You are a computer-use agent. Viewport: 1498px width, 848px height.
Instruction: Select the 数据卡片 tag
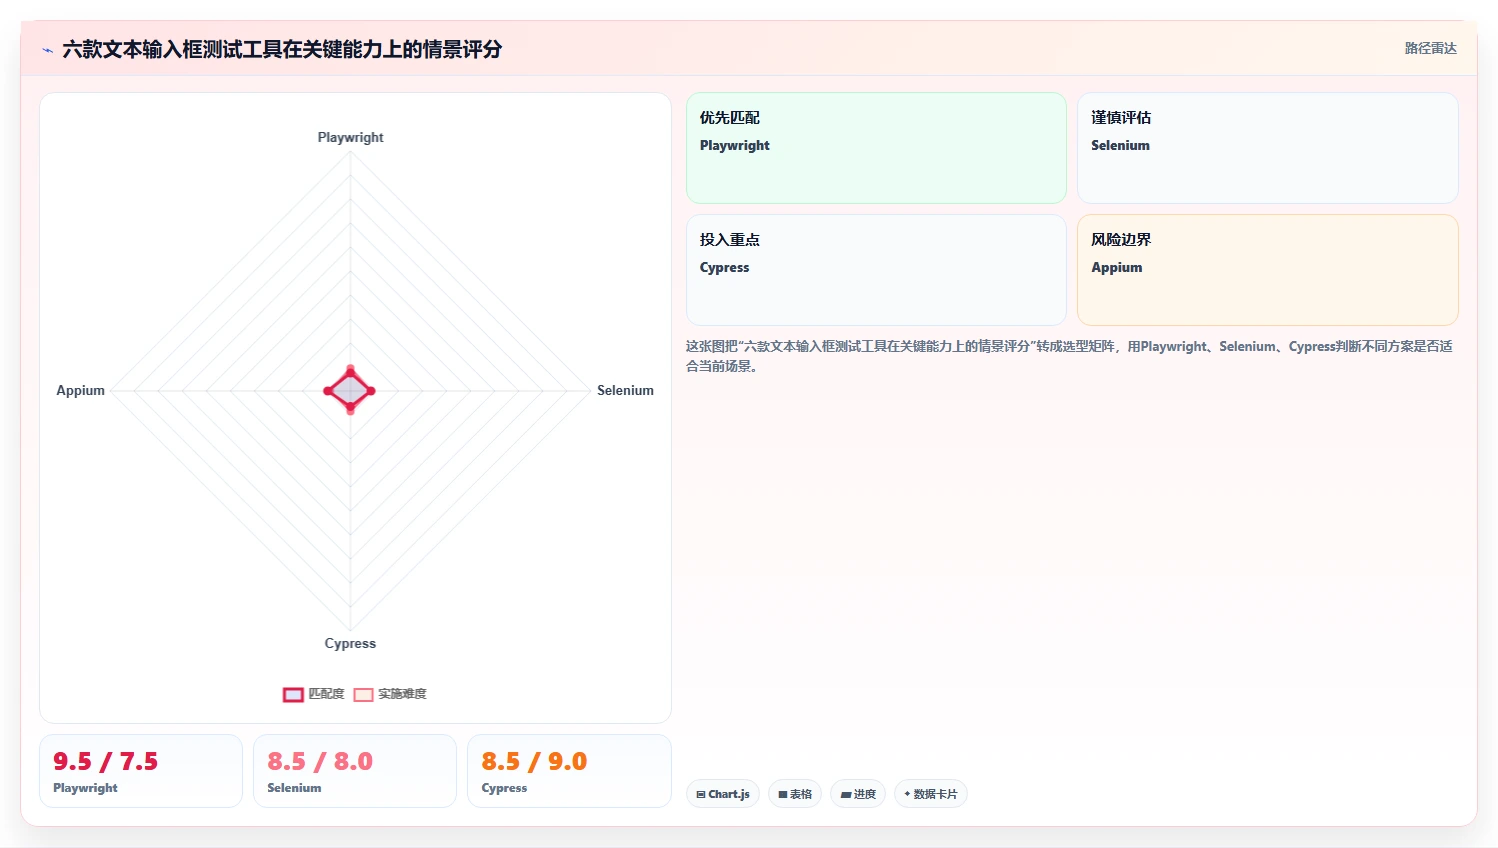931,794
